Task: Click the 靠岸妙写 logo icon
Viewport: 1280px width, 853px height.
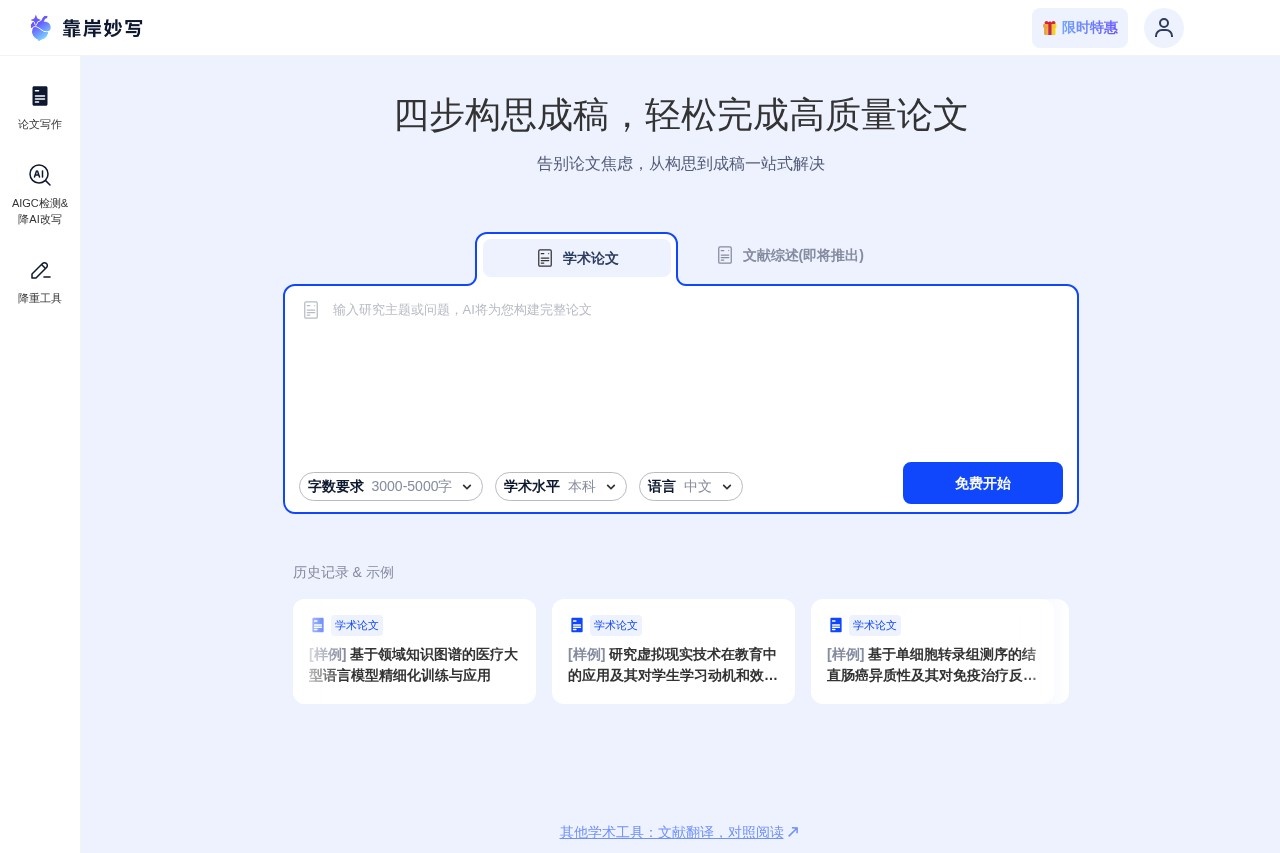Action: pos(40,28)
